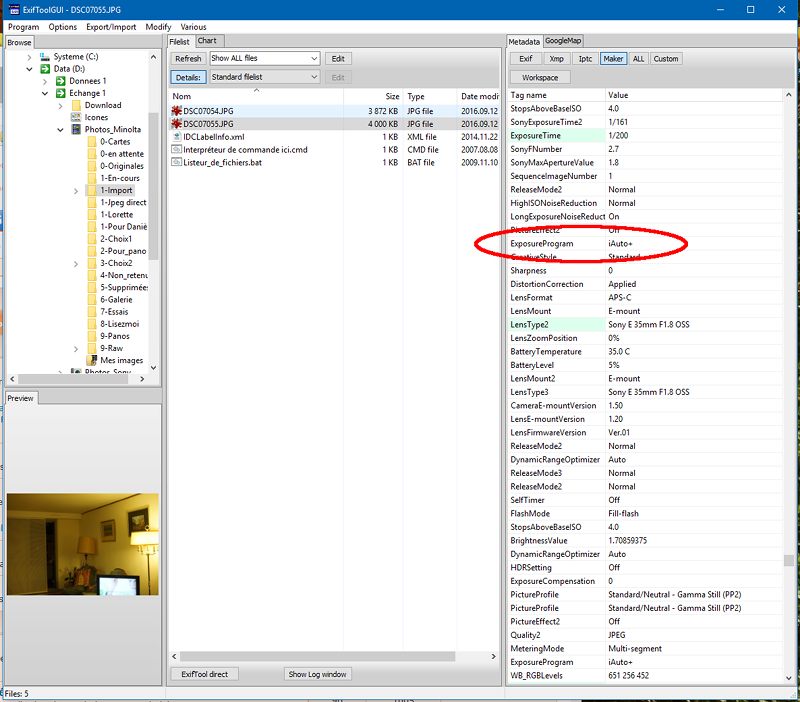The height and width of the screenshot is (702, 800).
Task: Collapse the Echange 1 tree node
Action: (x=45, y=93)
